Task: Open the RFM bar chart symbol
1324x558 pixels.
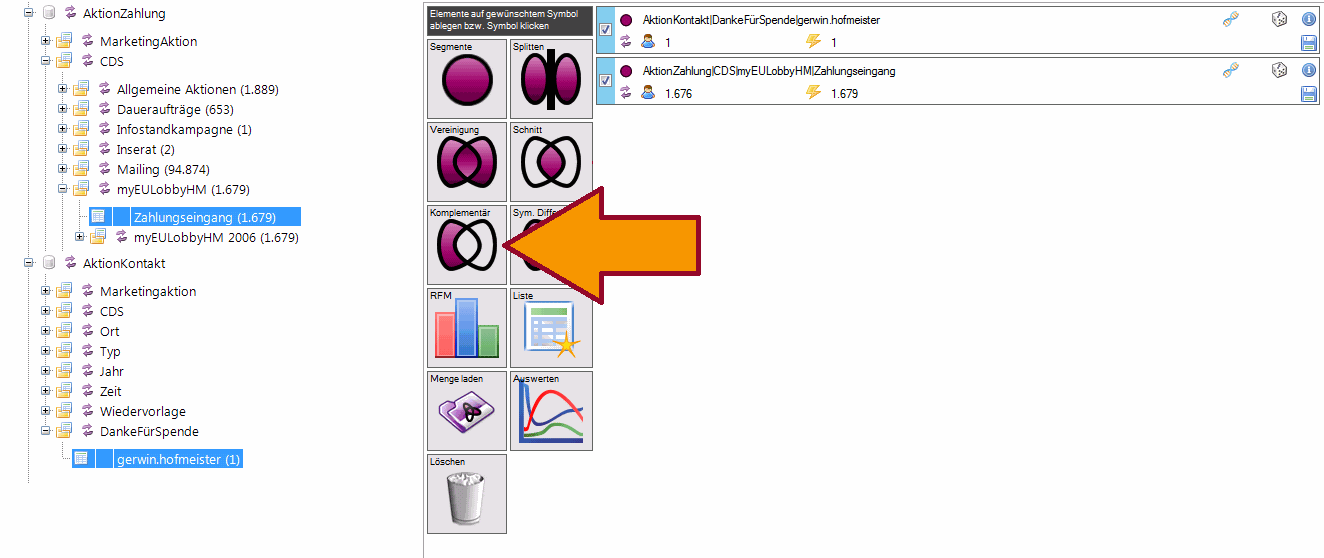Action: (467, 328)
